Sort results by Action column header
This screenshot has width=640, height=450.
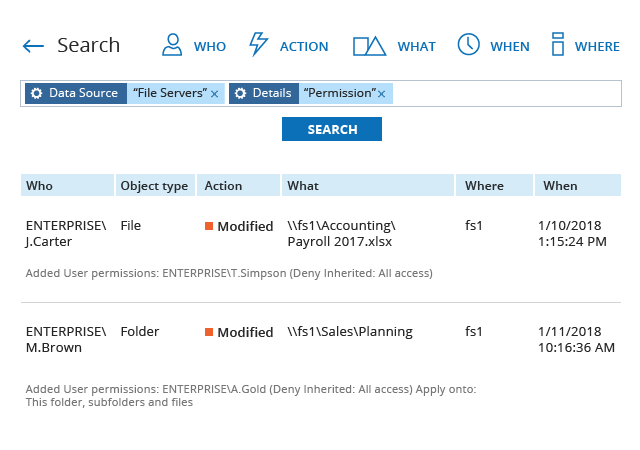point(223,186)
